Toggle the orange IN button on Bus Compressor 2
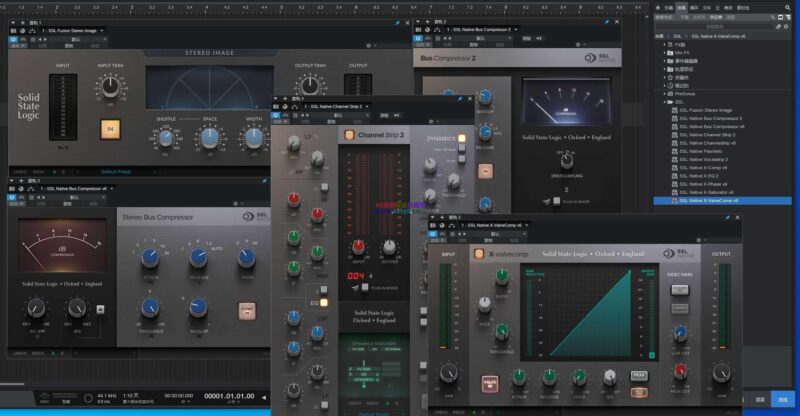Image resolution: width=800 pixels, height=416 pixels. point(485,172)
